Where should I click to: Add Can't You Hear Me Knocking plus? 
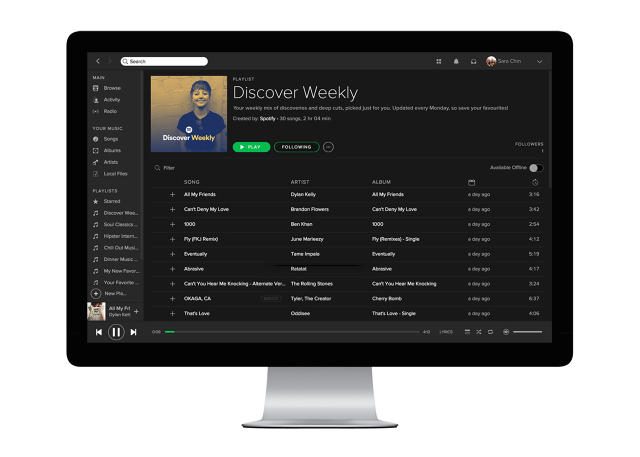pos(172,284)
